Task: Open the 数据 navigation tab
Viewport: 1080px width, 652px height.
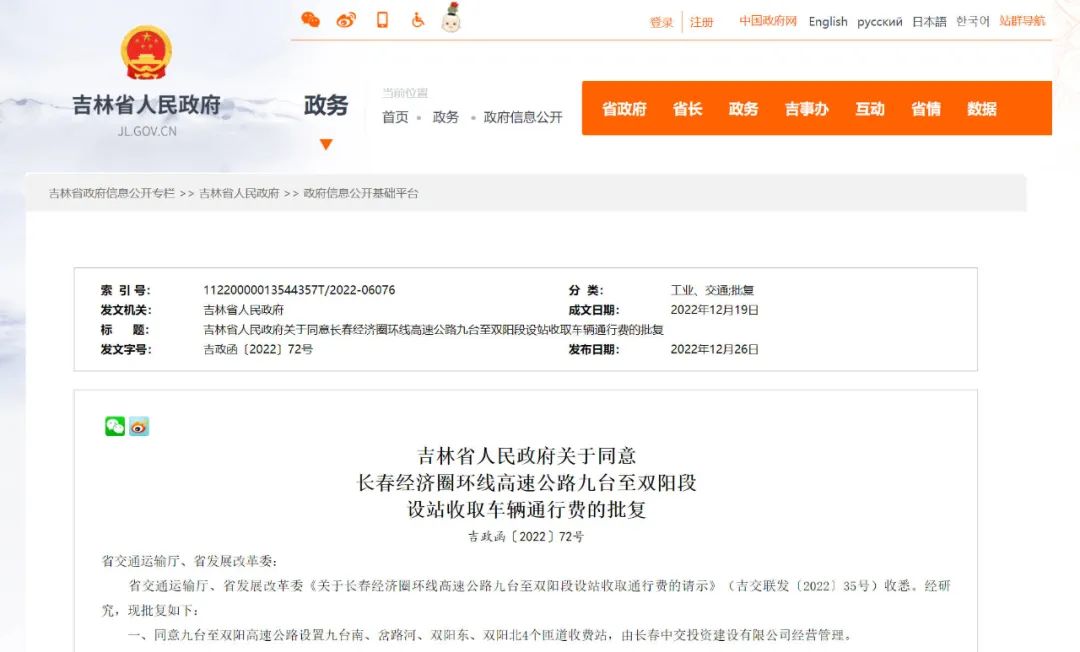Action: click(981, 109)
